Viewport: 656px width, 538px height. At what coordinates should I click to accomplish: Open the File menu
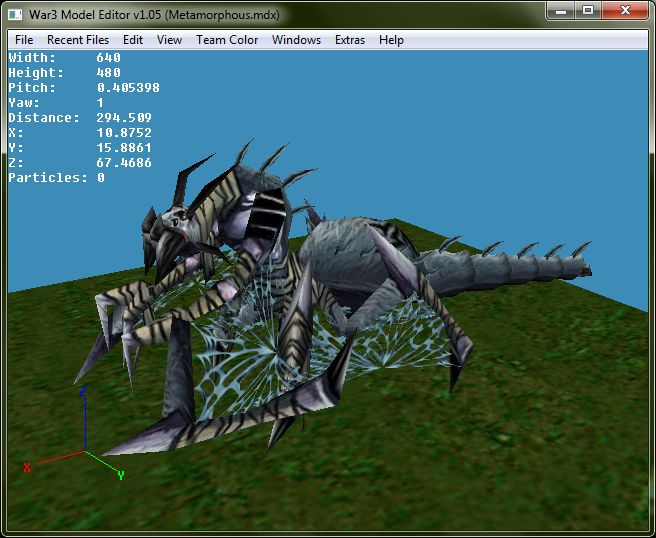[x=24, y=40]
